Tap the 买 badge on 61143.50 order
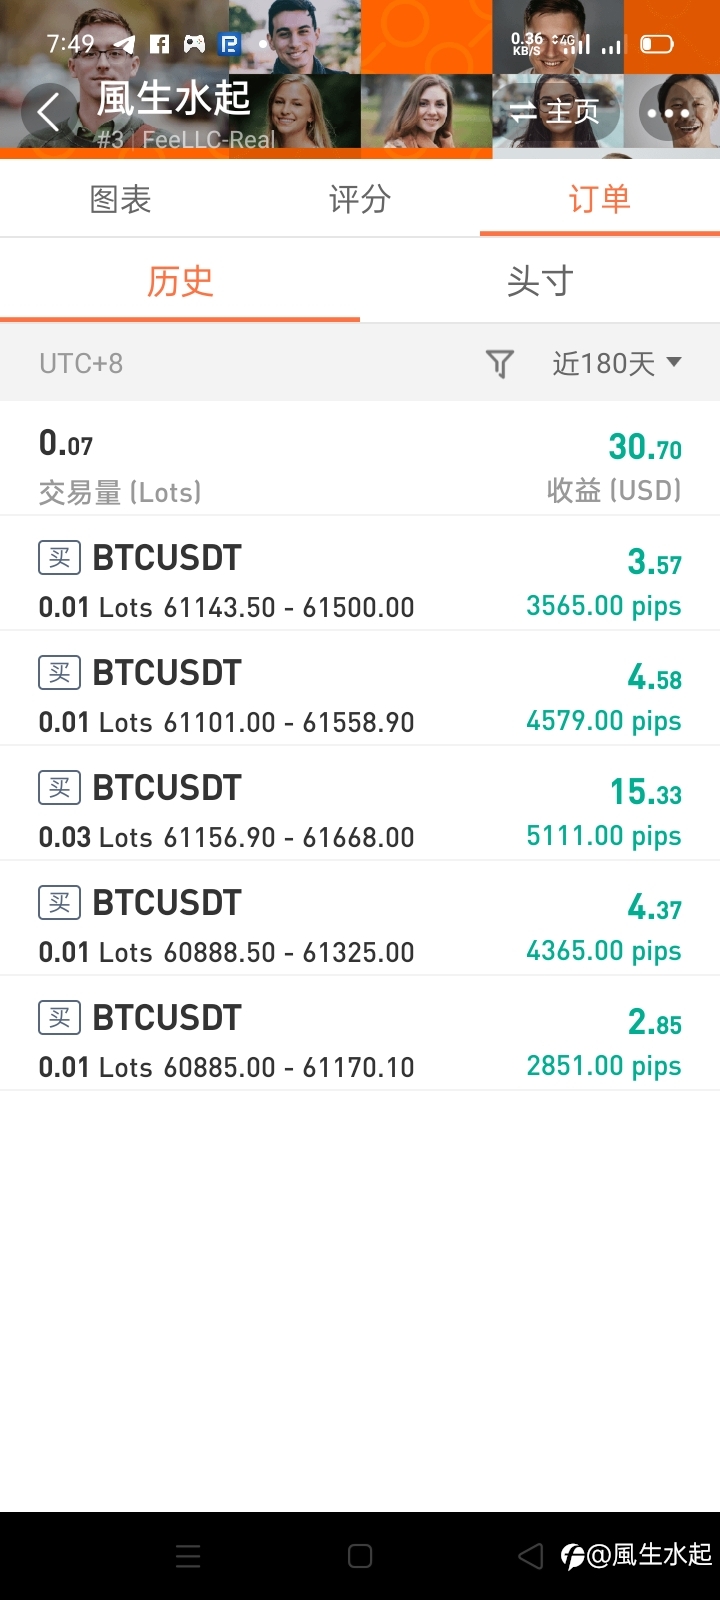 click(x=59, y=557)
